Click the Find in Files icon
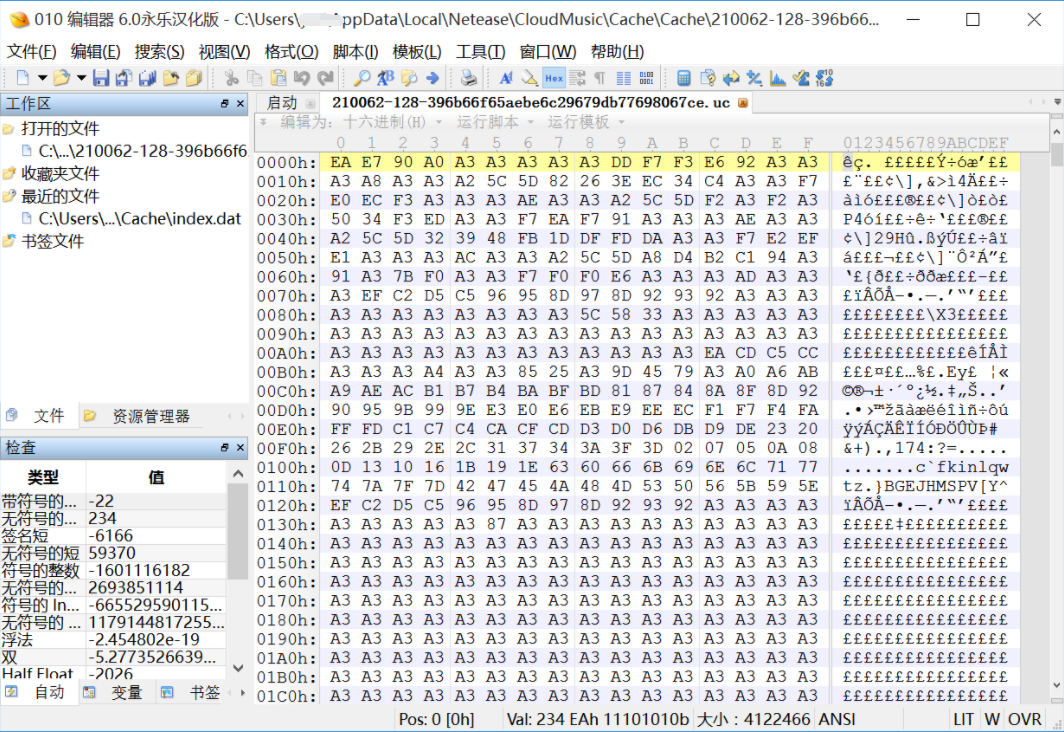The image size is (1064, 732). click(409, 78)
